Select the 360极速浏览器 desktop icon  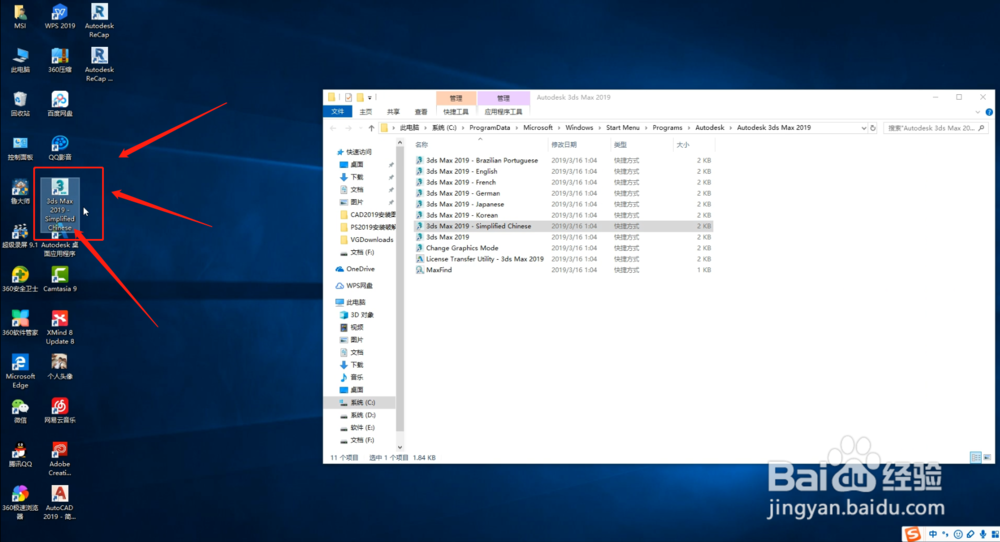pyautogui.click(x=20, y=503)
